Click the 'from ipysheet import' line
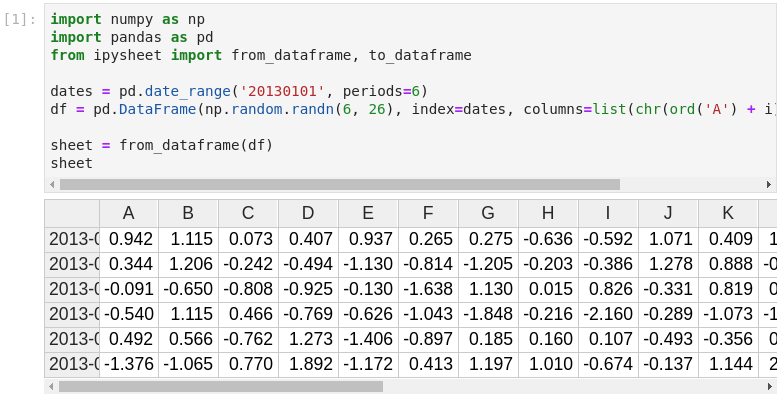This screenshot has width=779, height=397. (261, 56)
